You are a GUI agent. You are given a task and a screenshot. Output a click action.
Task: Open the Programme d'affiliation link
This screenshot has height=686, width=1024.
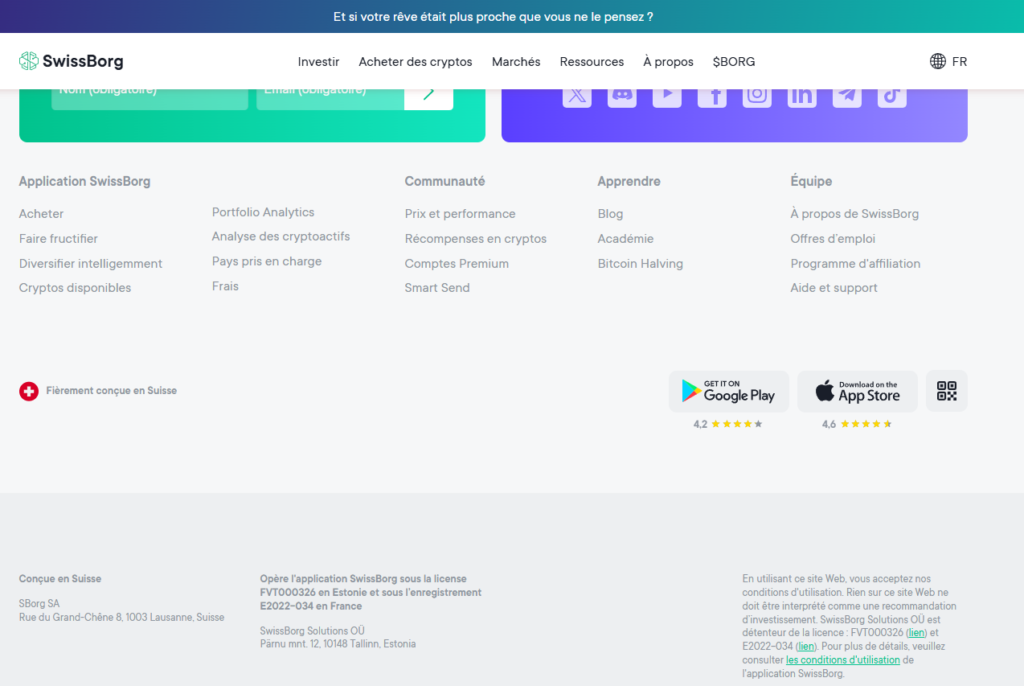click(856, 263)
